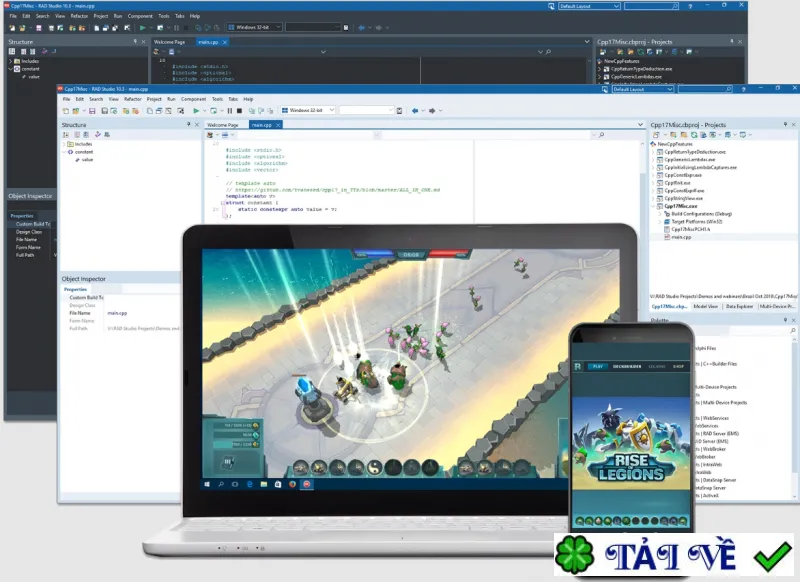Click the Save floppy icon in light window toolbar
The image size is (800, 582).
(x=92, y=111)
